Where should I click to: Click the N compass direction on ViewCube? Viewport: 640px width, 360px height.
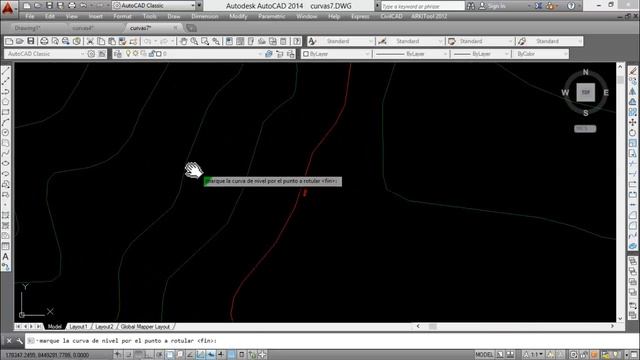[585, 72]
